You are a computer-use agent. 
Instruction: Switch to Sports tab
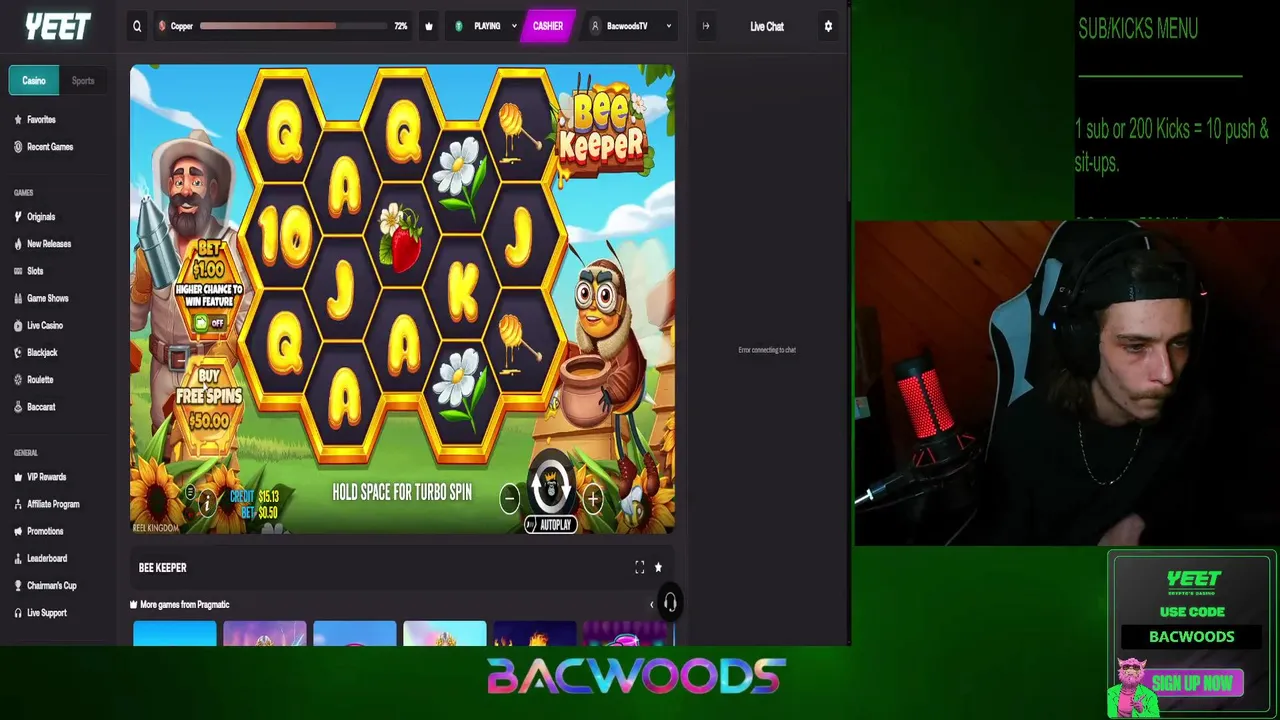[83, 81]
